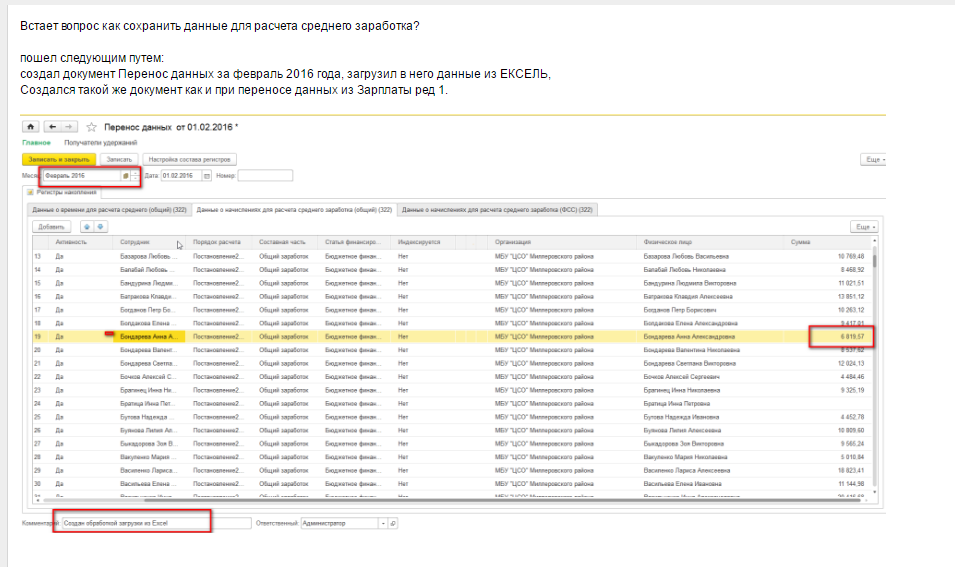This screenshot has width=955, height=567.
Task: Click the Настройка состава регистров button
Action: click(x=190, y=159)
